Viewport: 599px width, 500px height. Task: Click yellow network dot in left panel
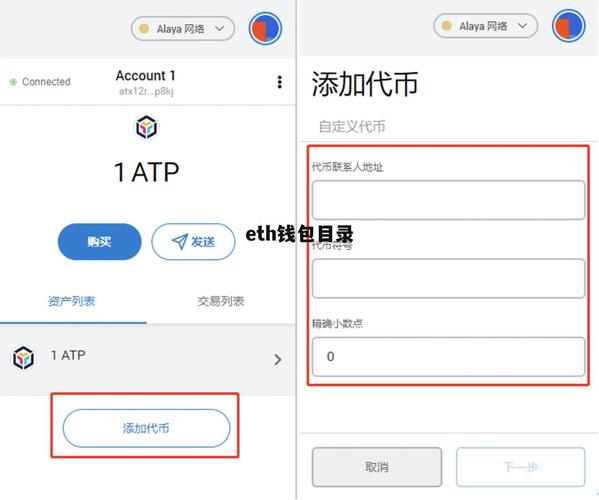pos(144,29)
